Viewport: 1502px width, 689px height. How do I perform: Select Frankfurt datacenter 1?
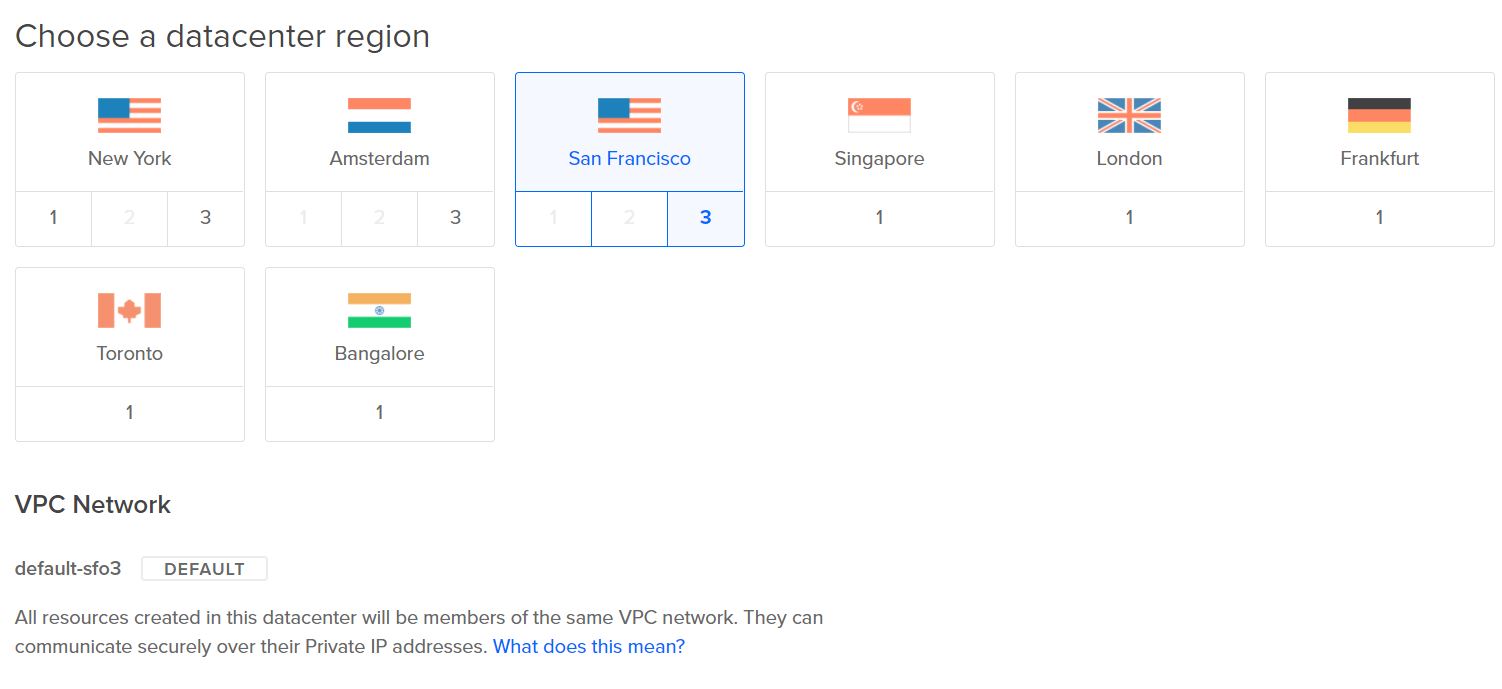coord(1379,218)
